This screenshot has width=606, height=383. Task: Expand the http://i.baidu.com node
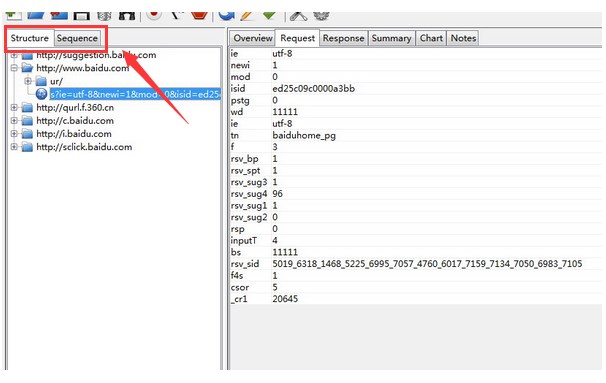(x=14, y=134)
